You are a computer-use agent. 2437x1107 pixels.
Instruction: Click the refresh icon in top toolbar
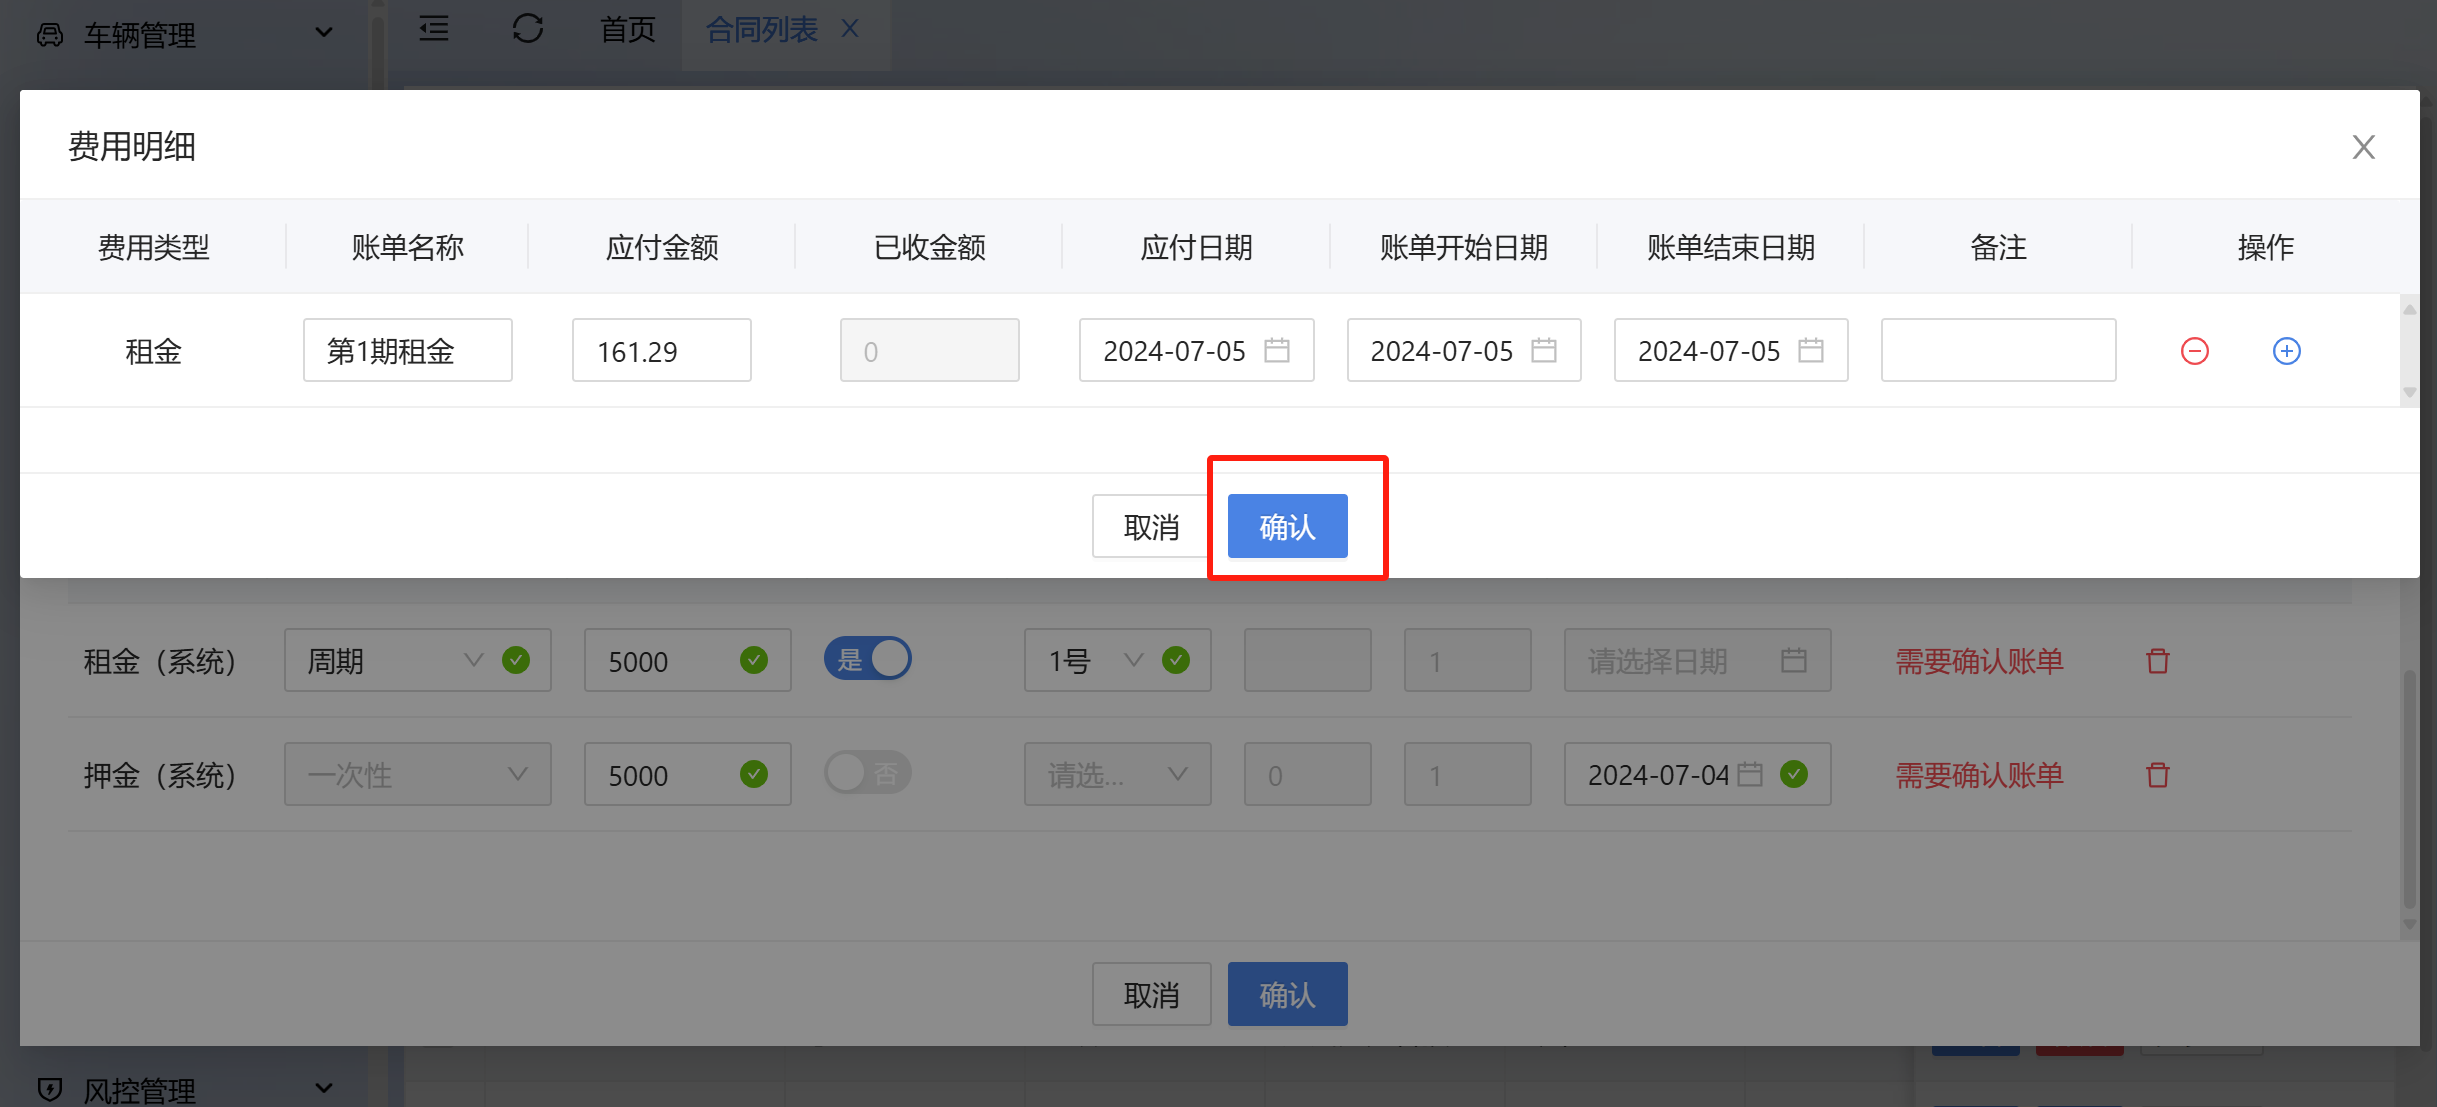point(527,29)
